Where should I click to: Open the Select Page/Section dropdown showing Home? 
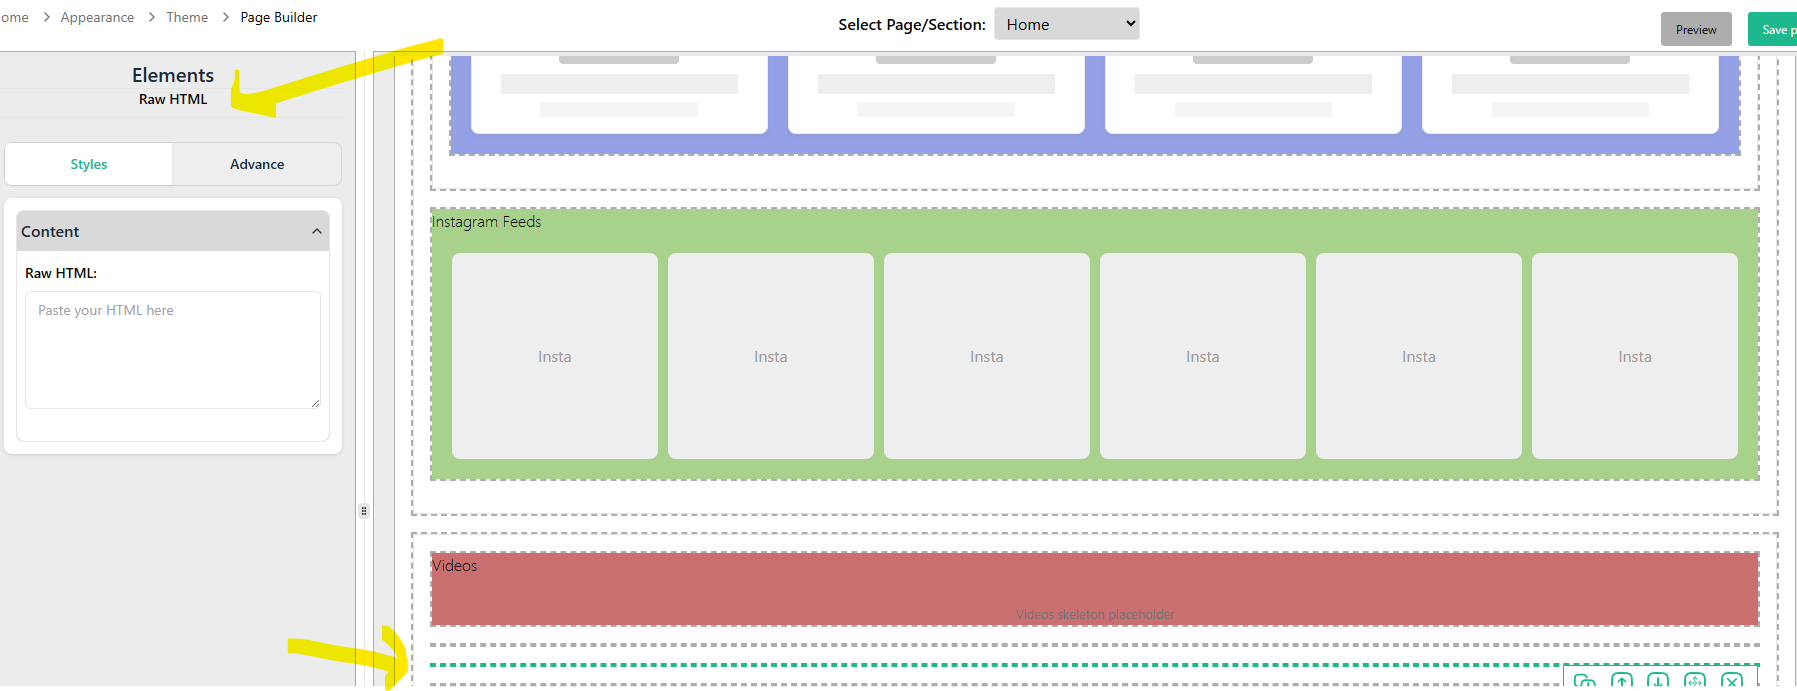[1067, 24]
